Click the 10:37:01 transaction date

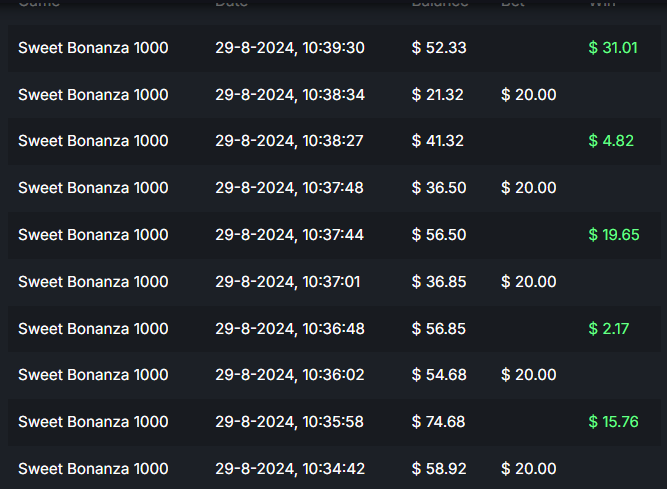tap(289, 282)
